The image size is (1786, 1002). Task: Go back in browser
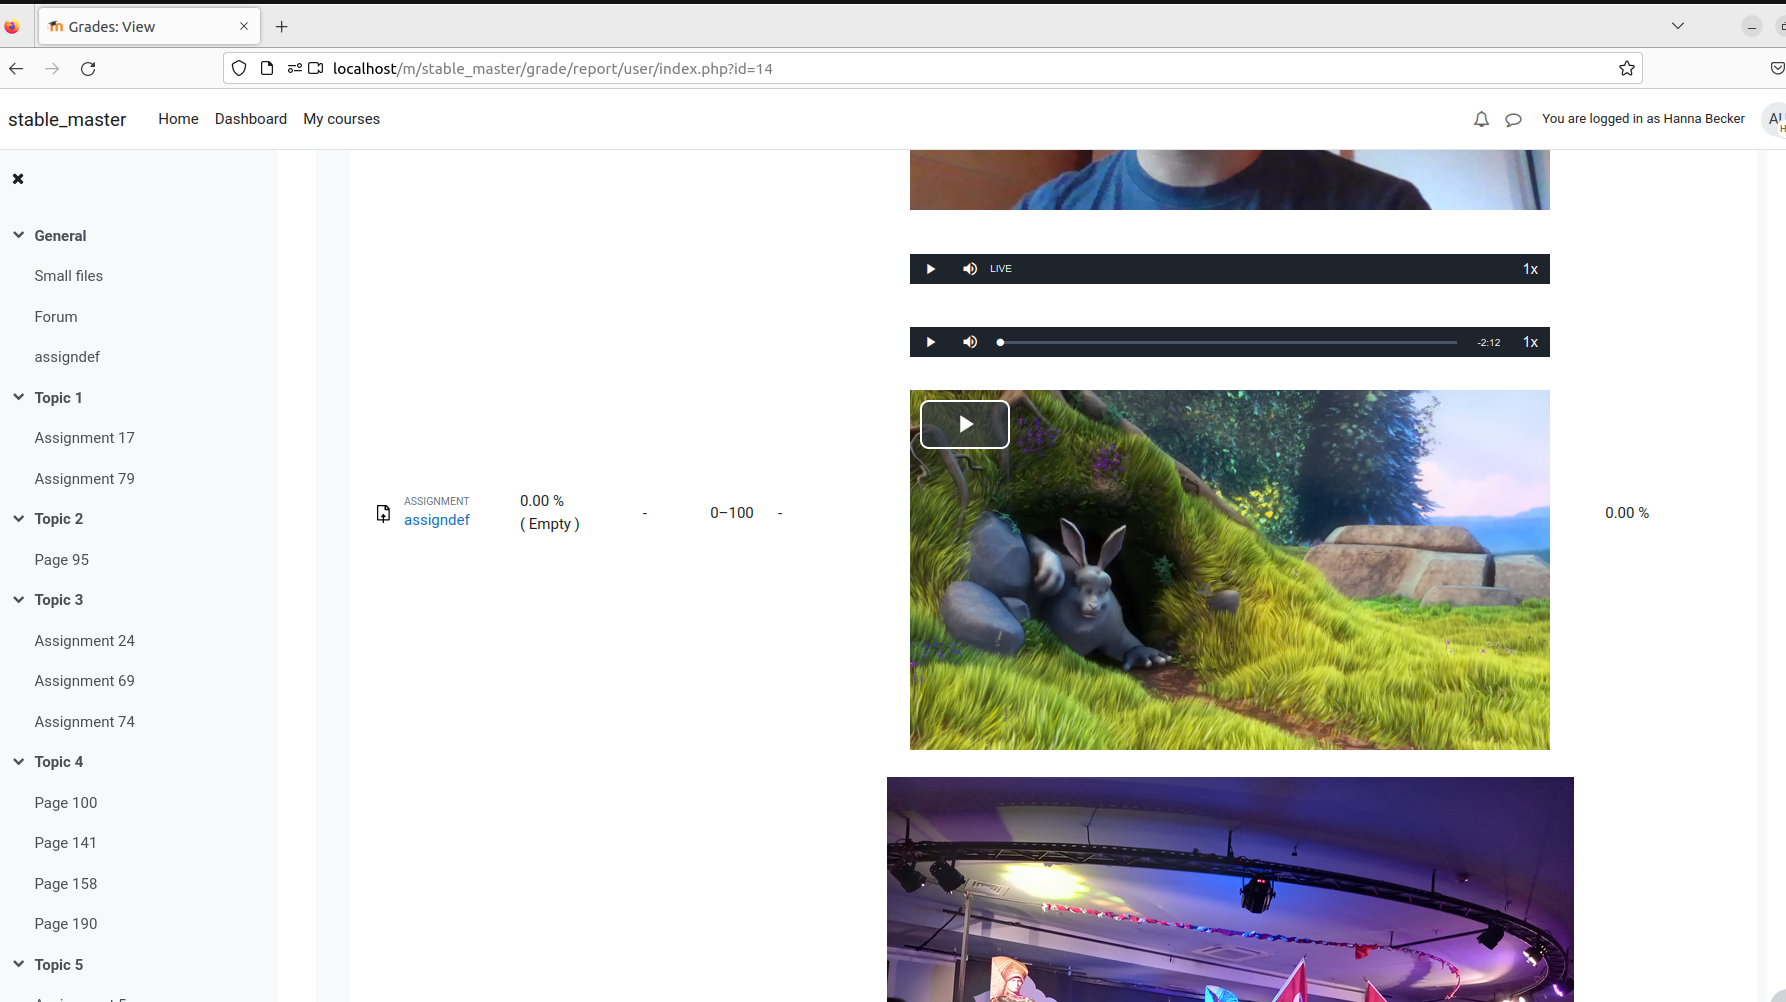[16, 68]
